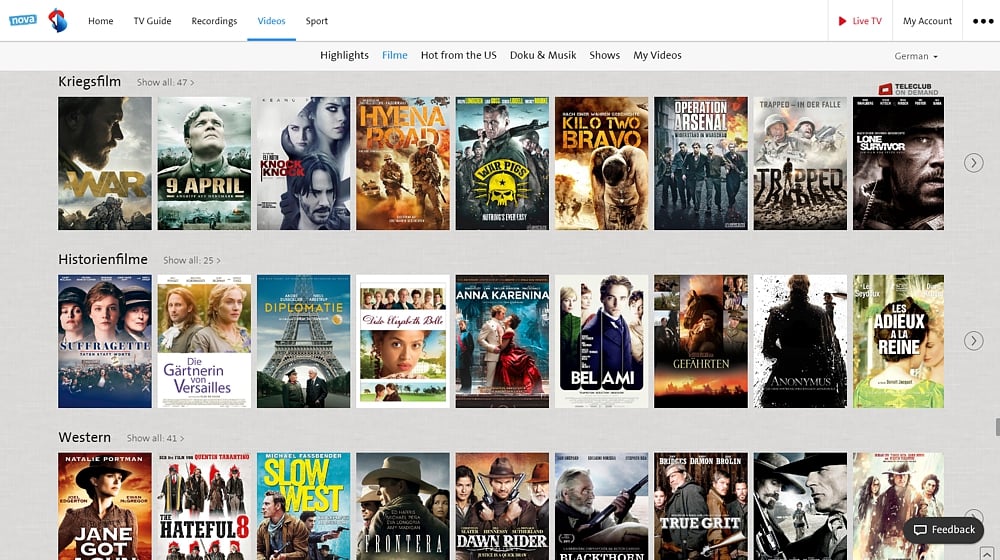Open the Lone Survivor poster
The image size is (1000, 560).
point(899,163)
